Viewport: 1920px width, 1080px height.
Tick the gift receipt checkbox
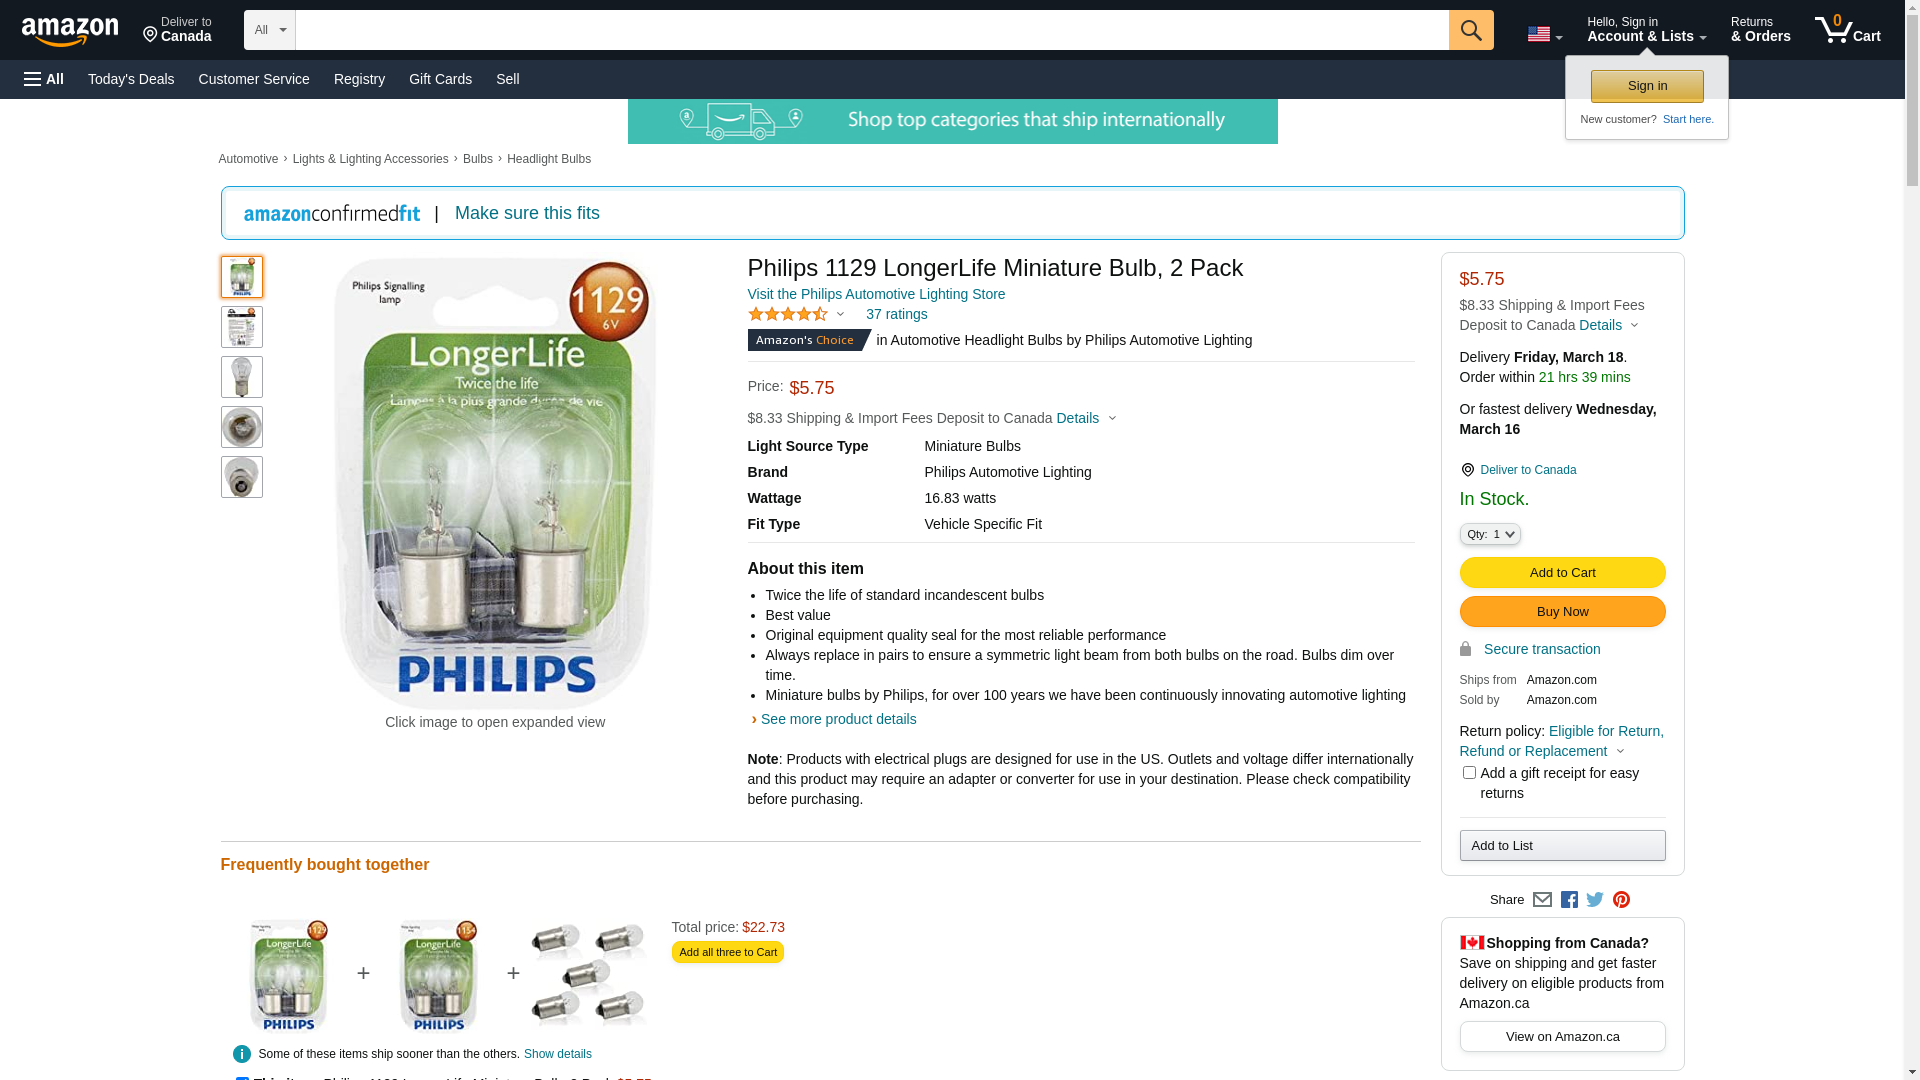1468,772
